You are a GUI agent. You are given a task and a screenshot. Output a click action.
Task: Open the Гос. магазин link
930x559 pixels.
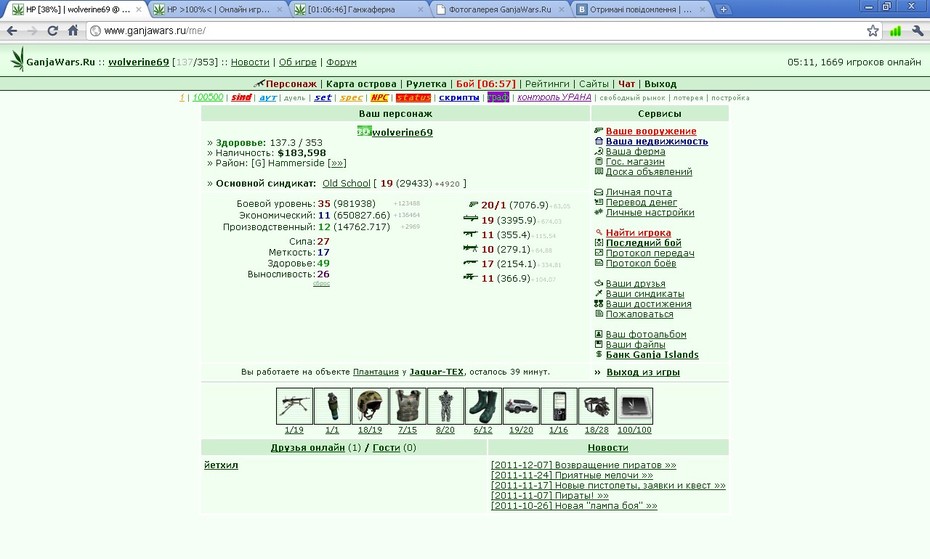[635, 161]
